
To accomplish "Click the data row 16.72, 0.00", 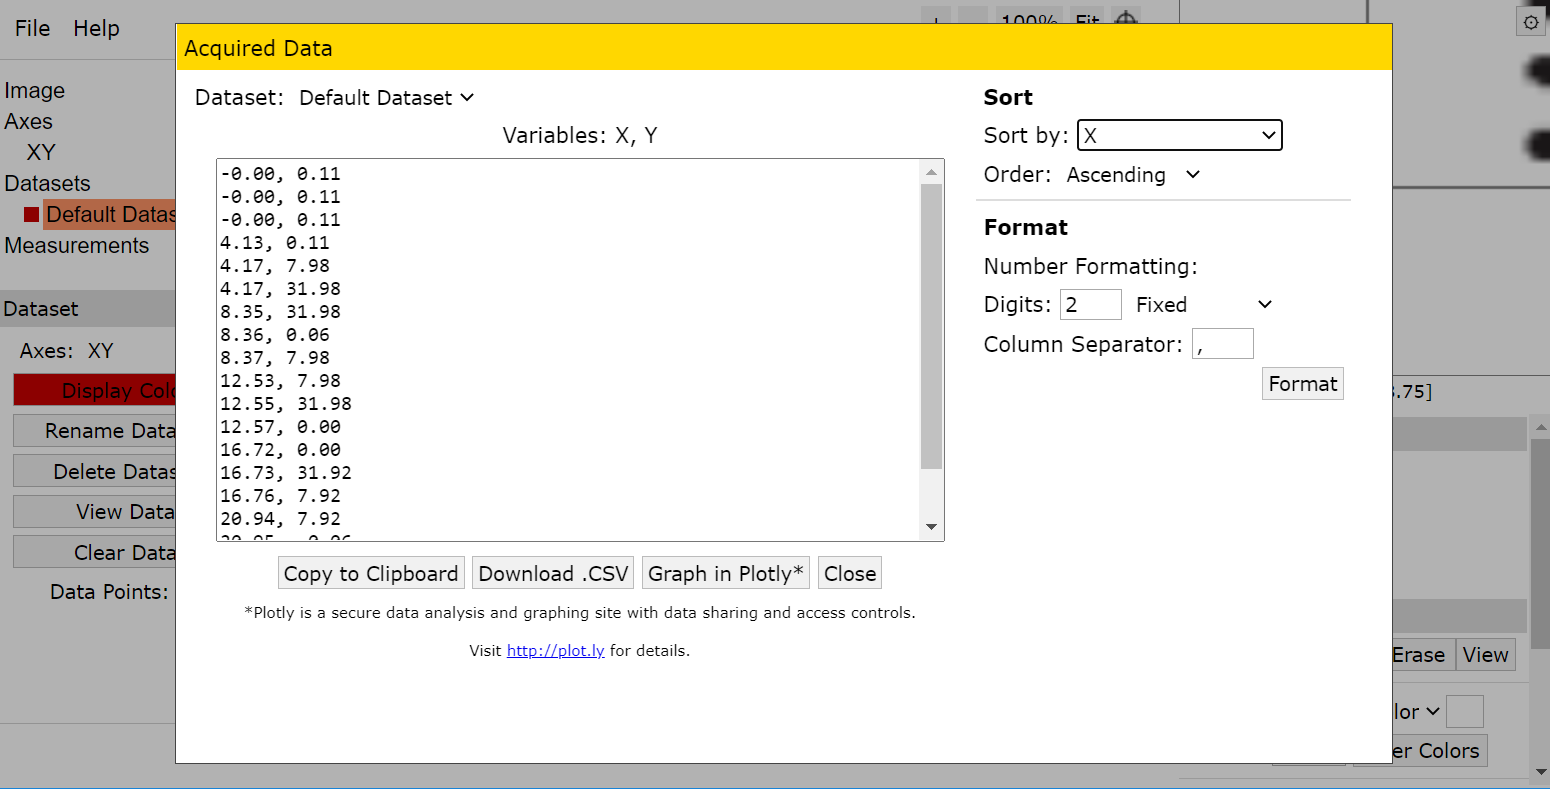I will pyautogui.click(x=281, y=449).
